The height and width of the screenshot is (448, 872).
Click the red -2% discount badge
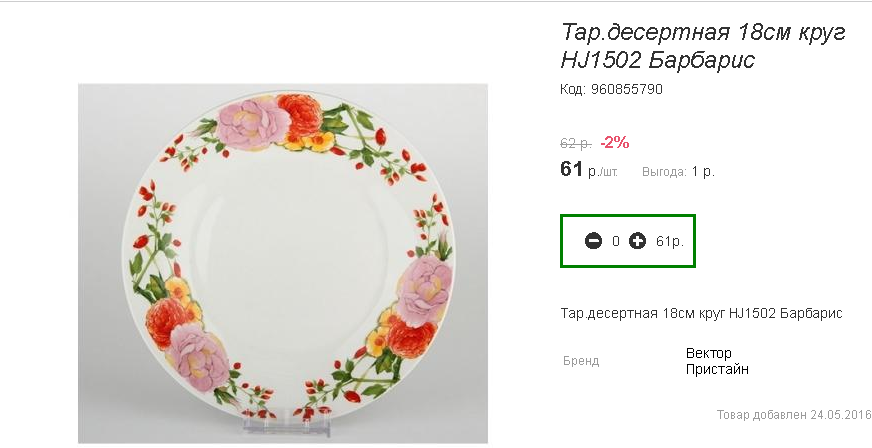pyautogui.click(x=615, y=142)
